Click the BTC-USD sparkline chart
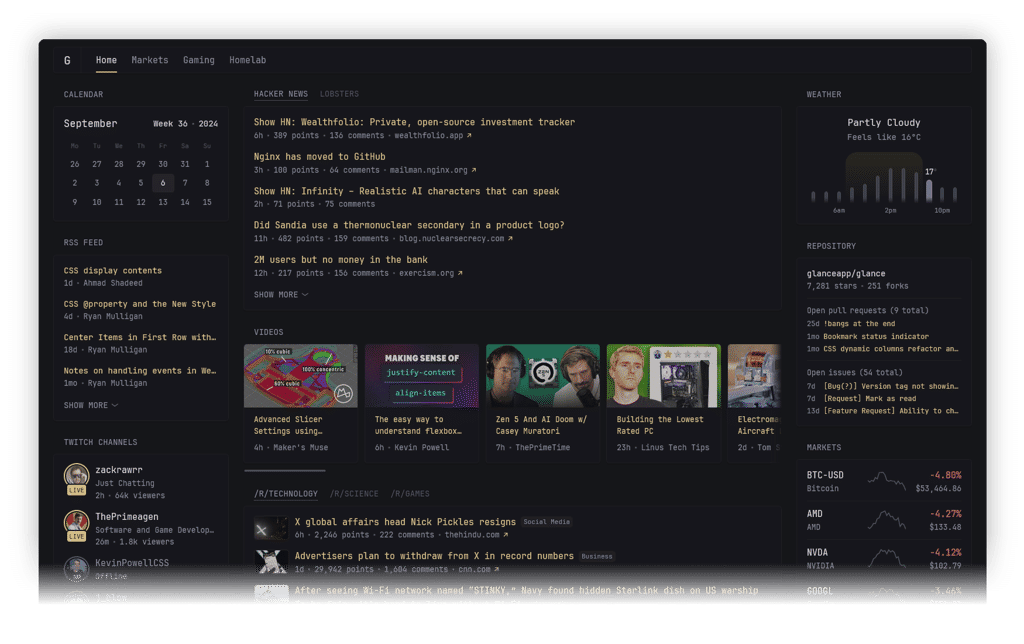 tap(886, 481)
